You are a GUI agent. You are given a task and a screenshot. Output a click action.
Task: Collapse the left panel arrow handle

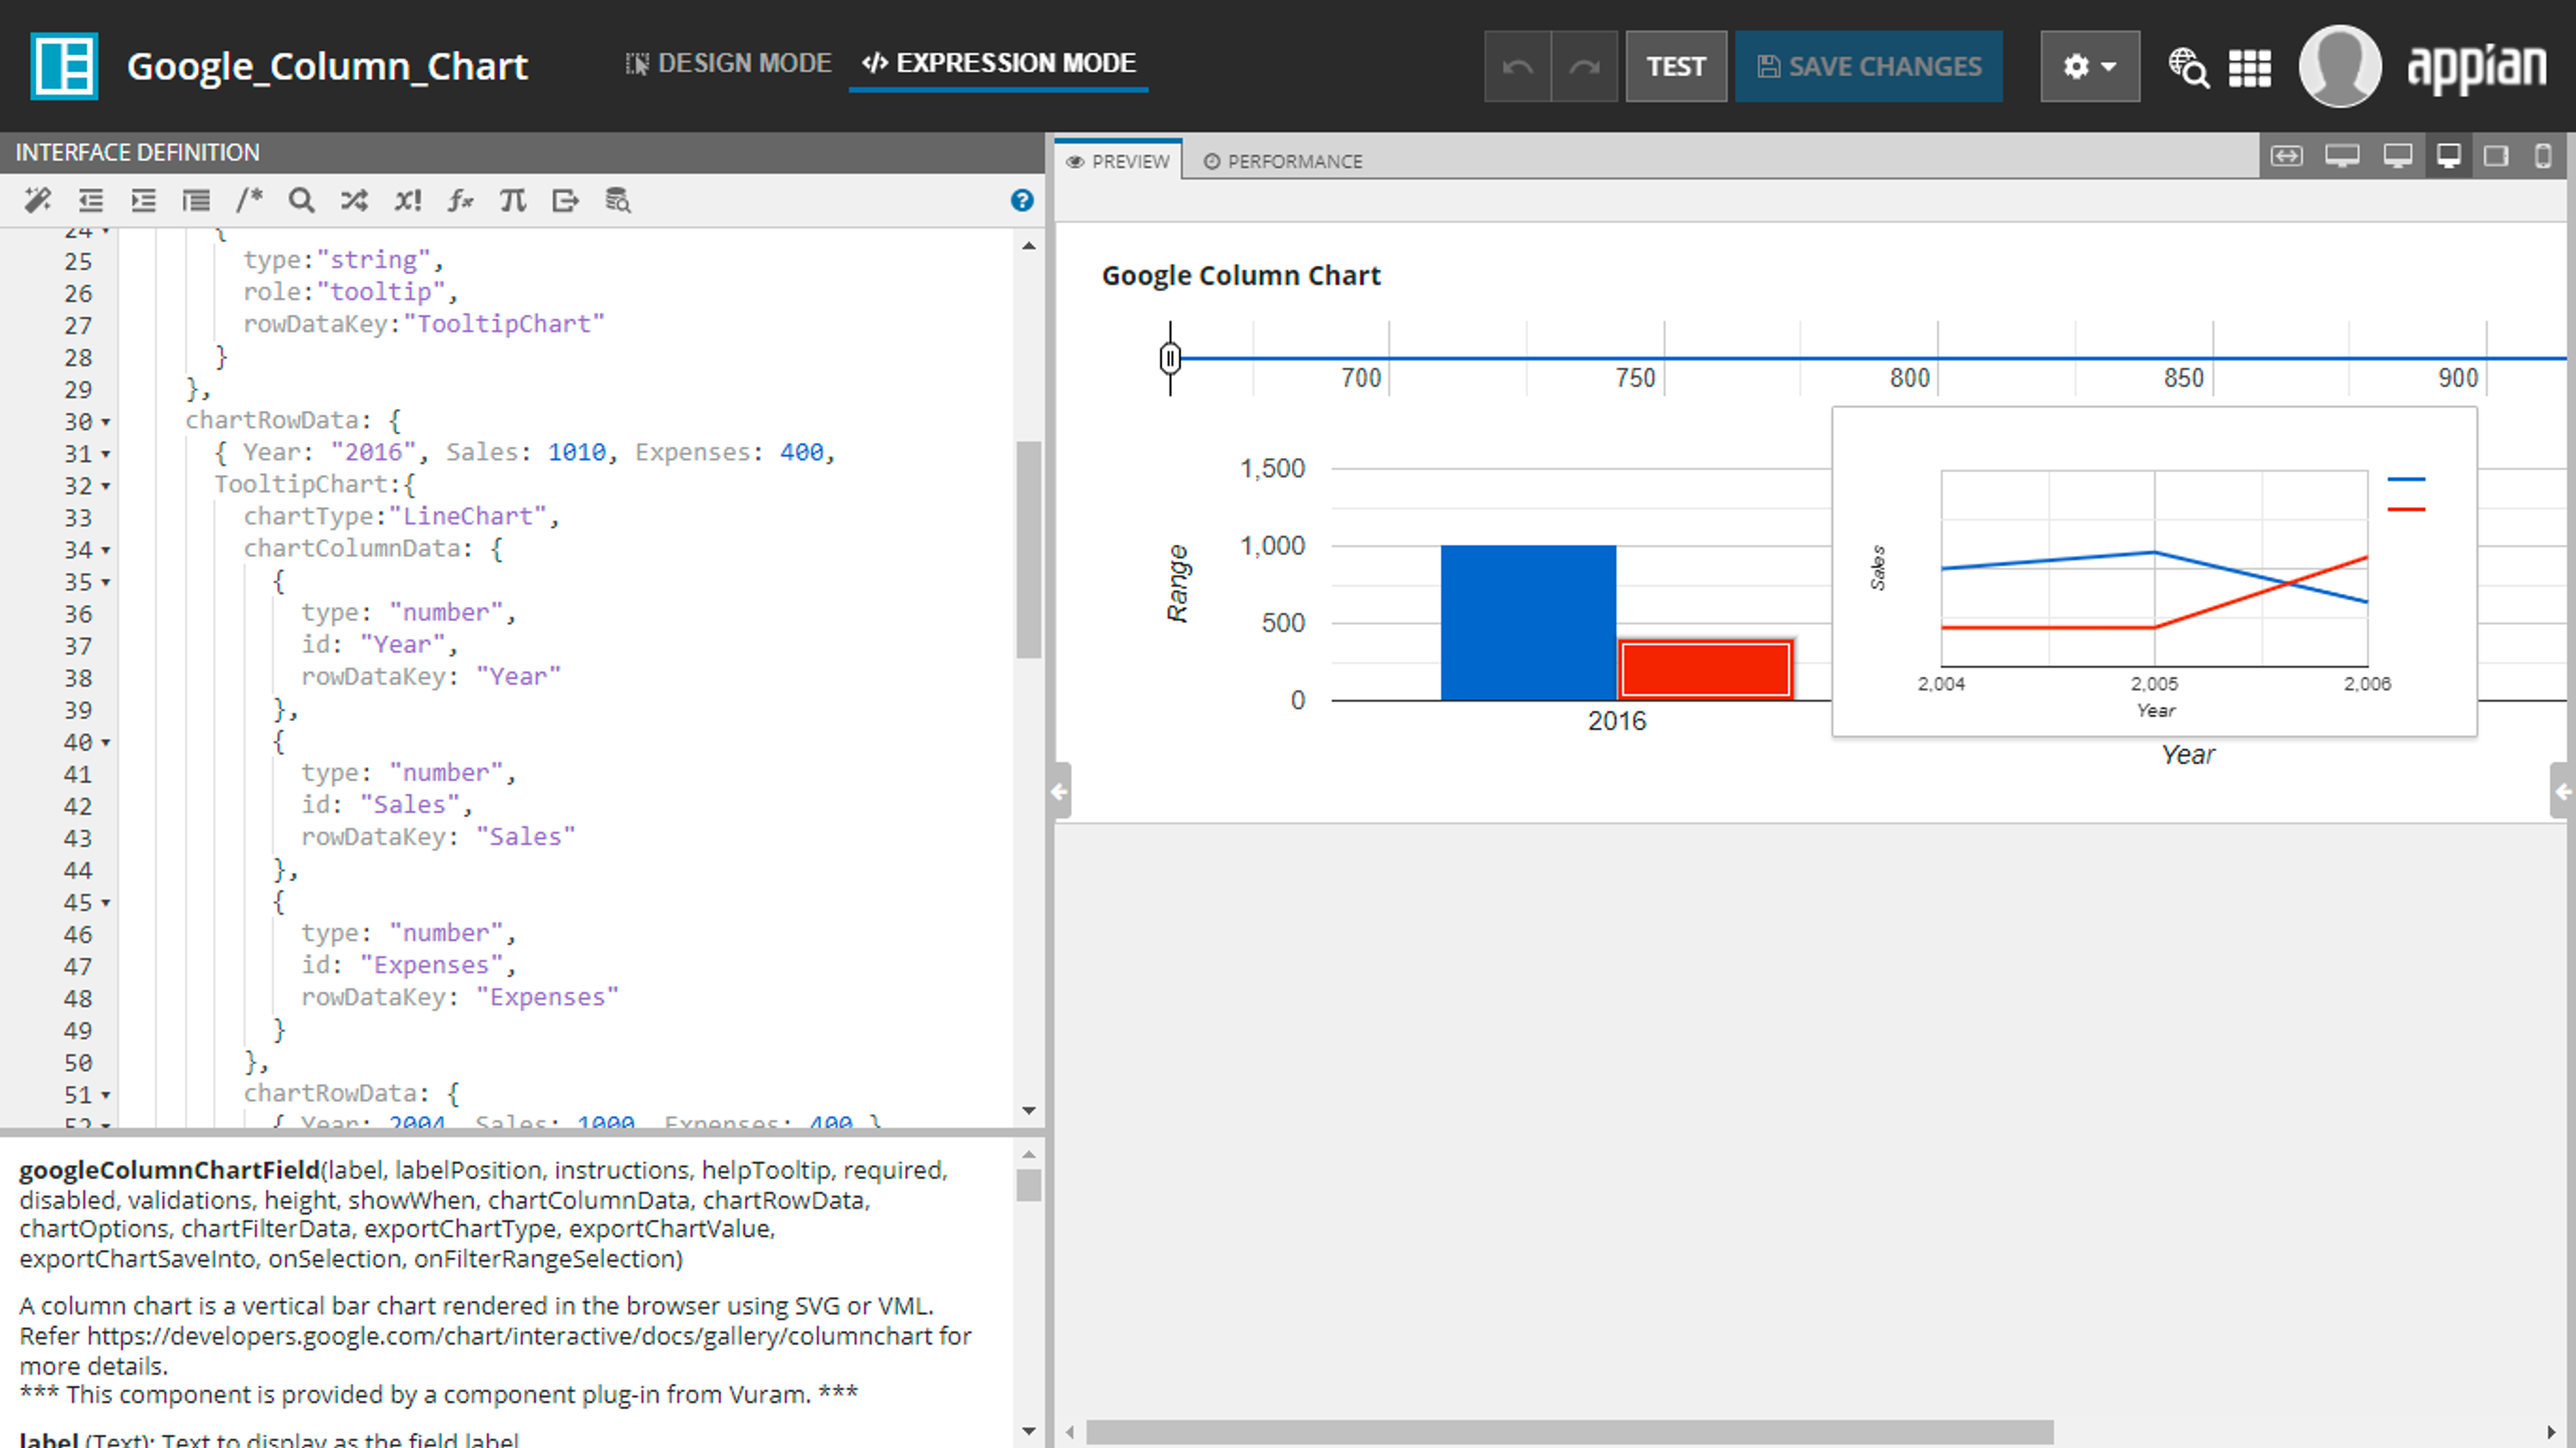[1061, 792]
